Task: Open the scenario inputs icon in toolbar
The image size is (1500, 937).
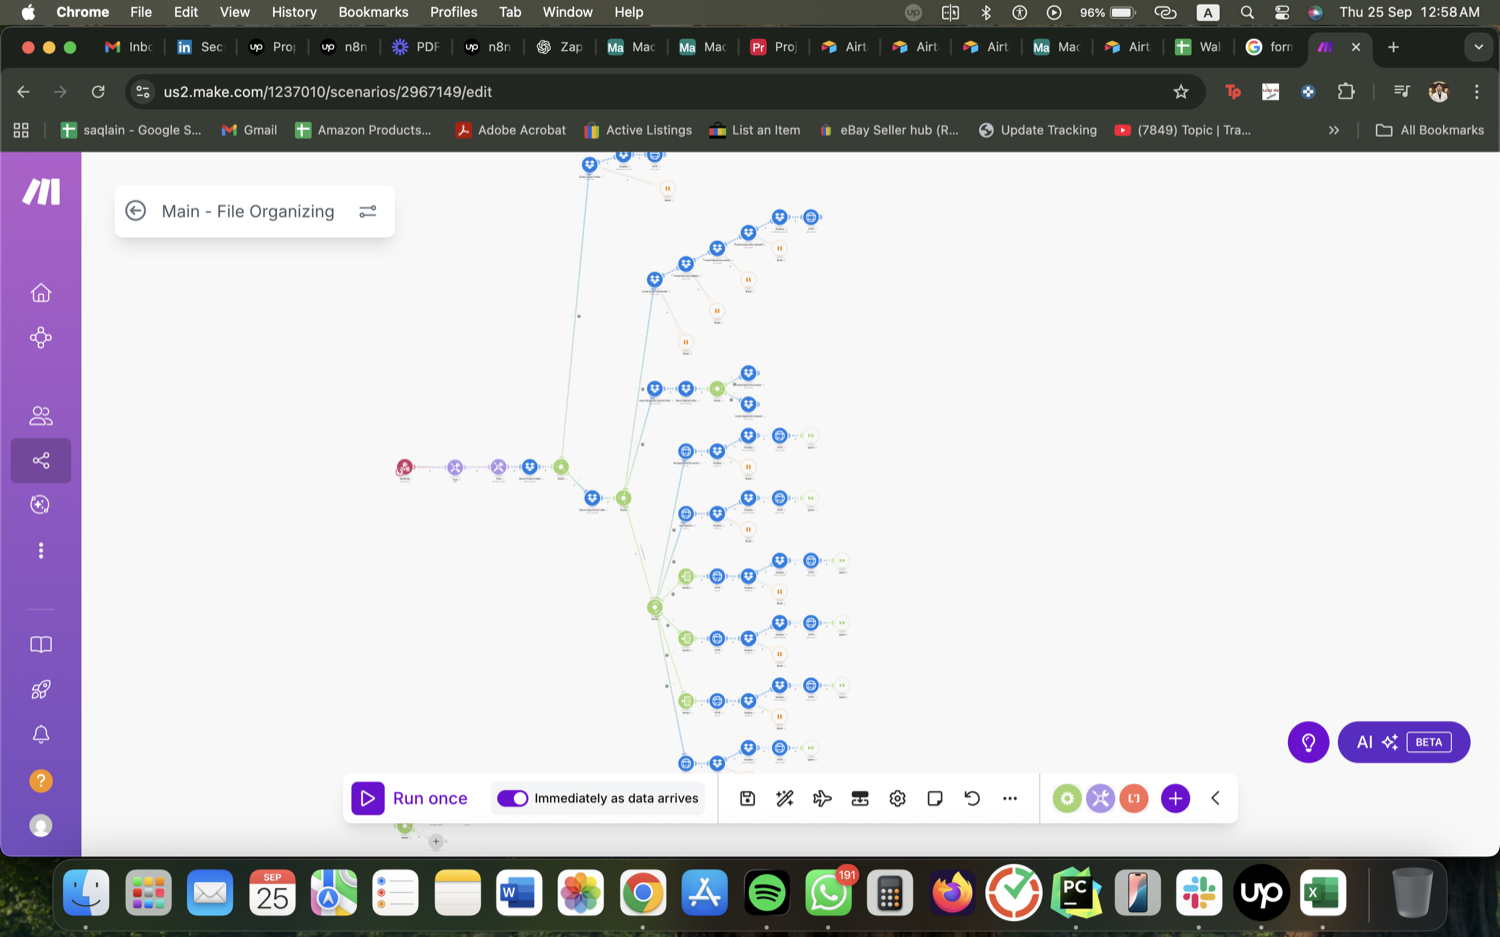Action: click(x=860, y=798)
